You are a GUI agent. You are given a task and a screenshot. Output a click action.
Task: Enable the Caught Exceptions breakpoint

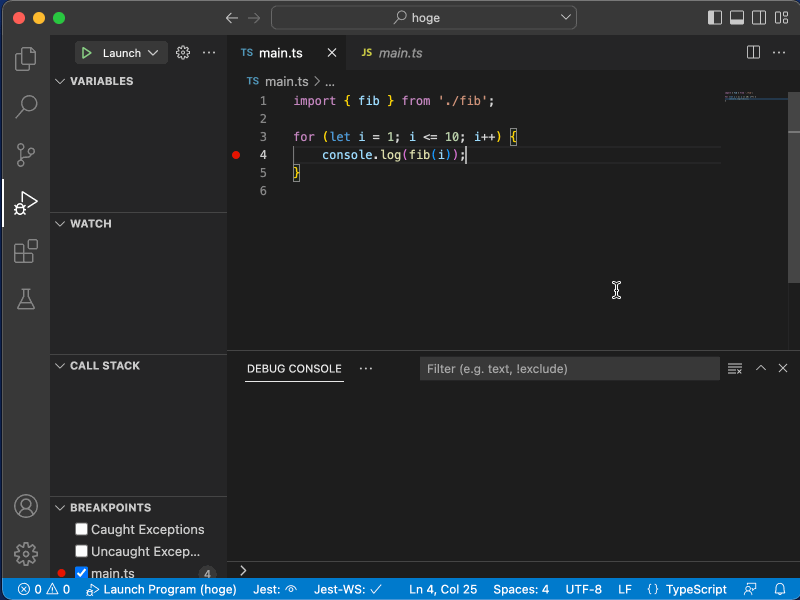[x=81, y=529]
